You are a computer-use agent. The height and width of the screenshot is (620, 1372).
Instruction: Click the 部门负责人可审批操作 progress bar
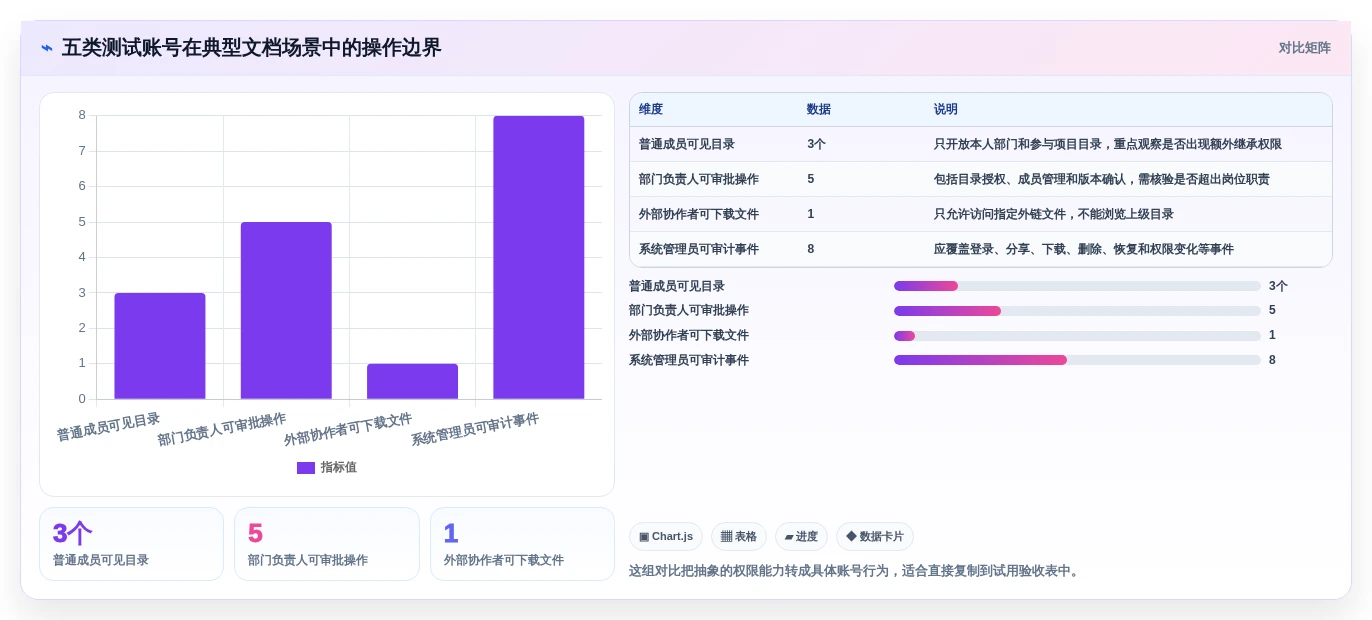click(x=1077, y=311)
